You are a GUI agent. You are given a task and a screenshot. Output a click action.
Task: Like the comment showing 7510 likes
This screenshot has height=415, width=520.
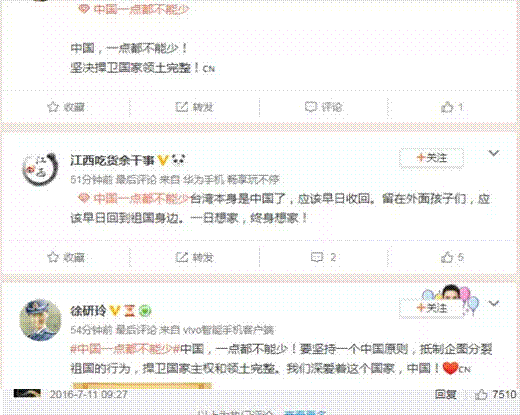click(496, 395)
